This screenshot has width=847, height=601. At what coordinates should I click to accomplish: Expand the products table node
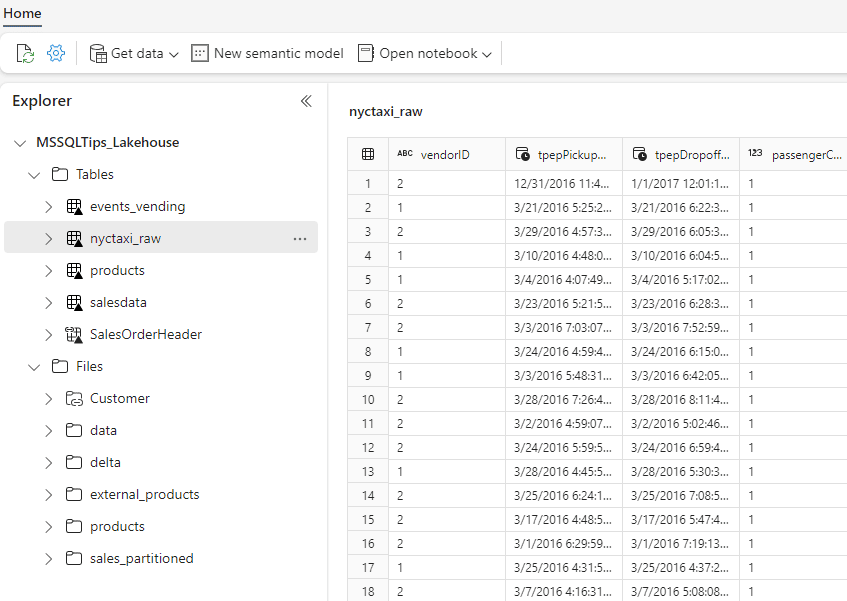(48, 271)
